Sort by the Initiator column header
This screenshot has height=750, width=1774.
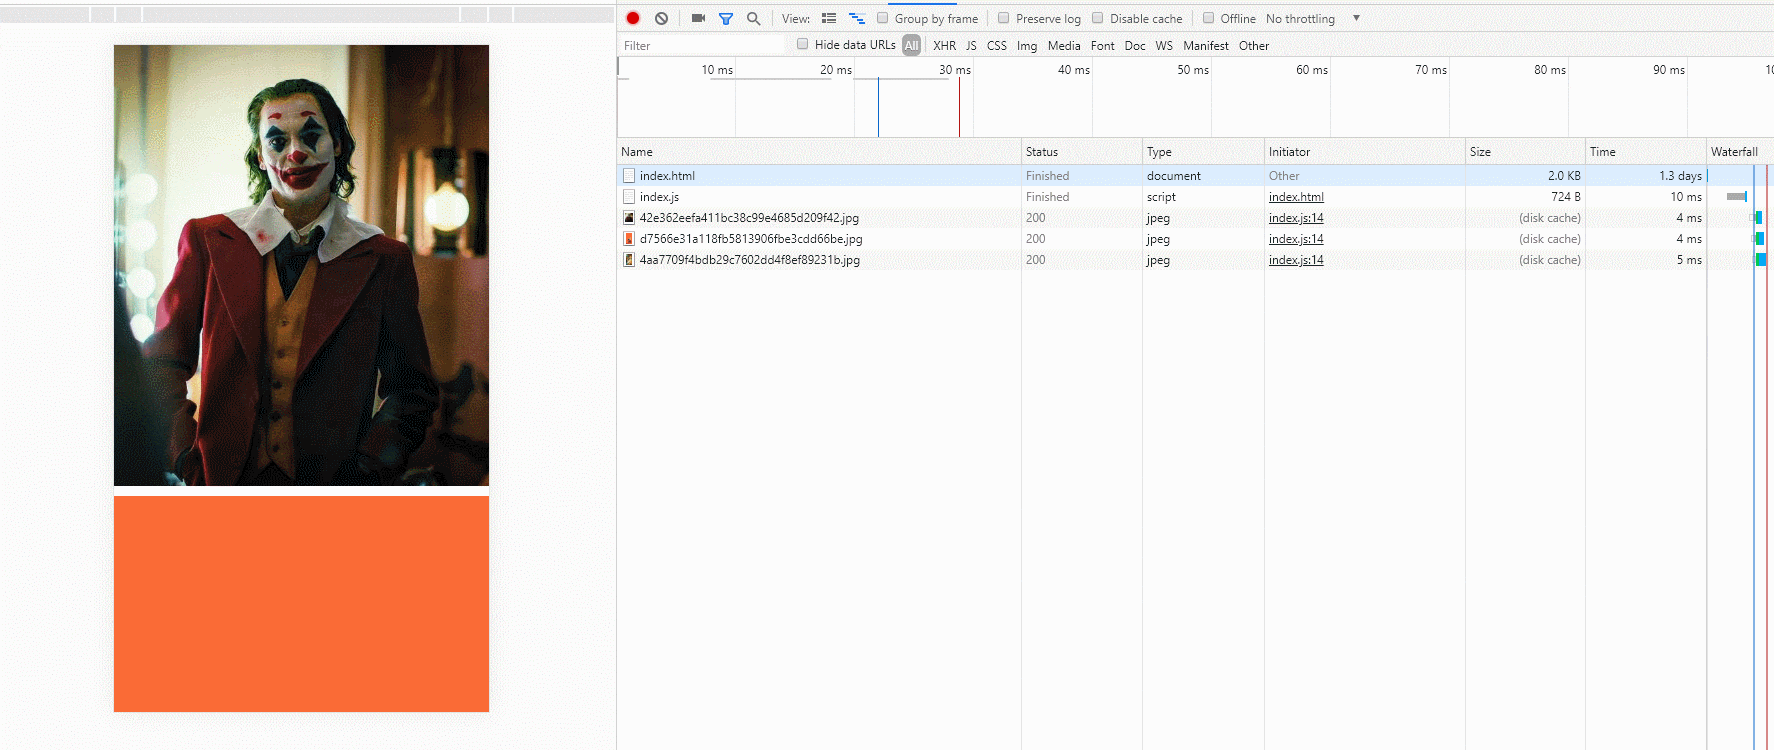click(x=1365, y=152)
